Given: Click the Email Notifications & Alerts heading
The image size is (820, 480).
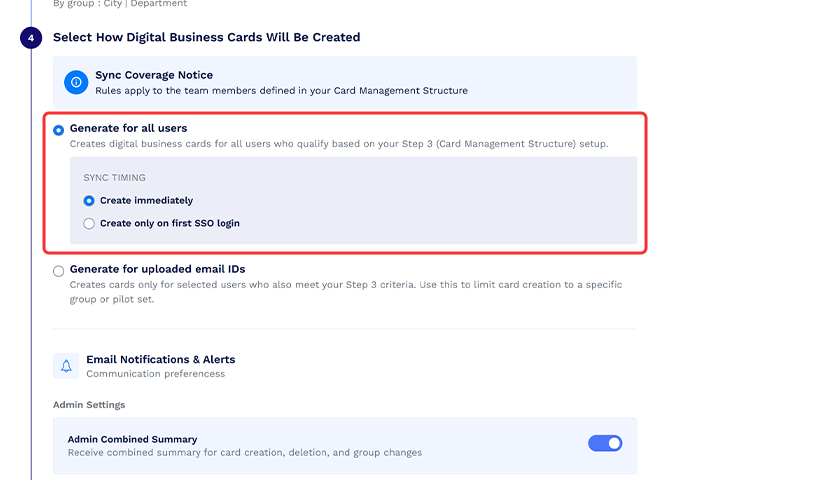Looking at the screenshot, I should 161,359.
